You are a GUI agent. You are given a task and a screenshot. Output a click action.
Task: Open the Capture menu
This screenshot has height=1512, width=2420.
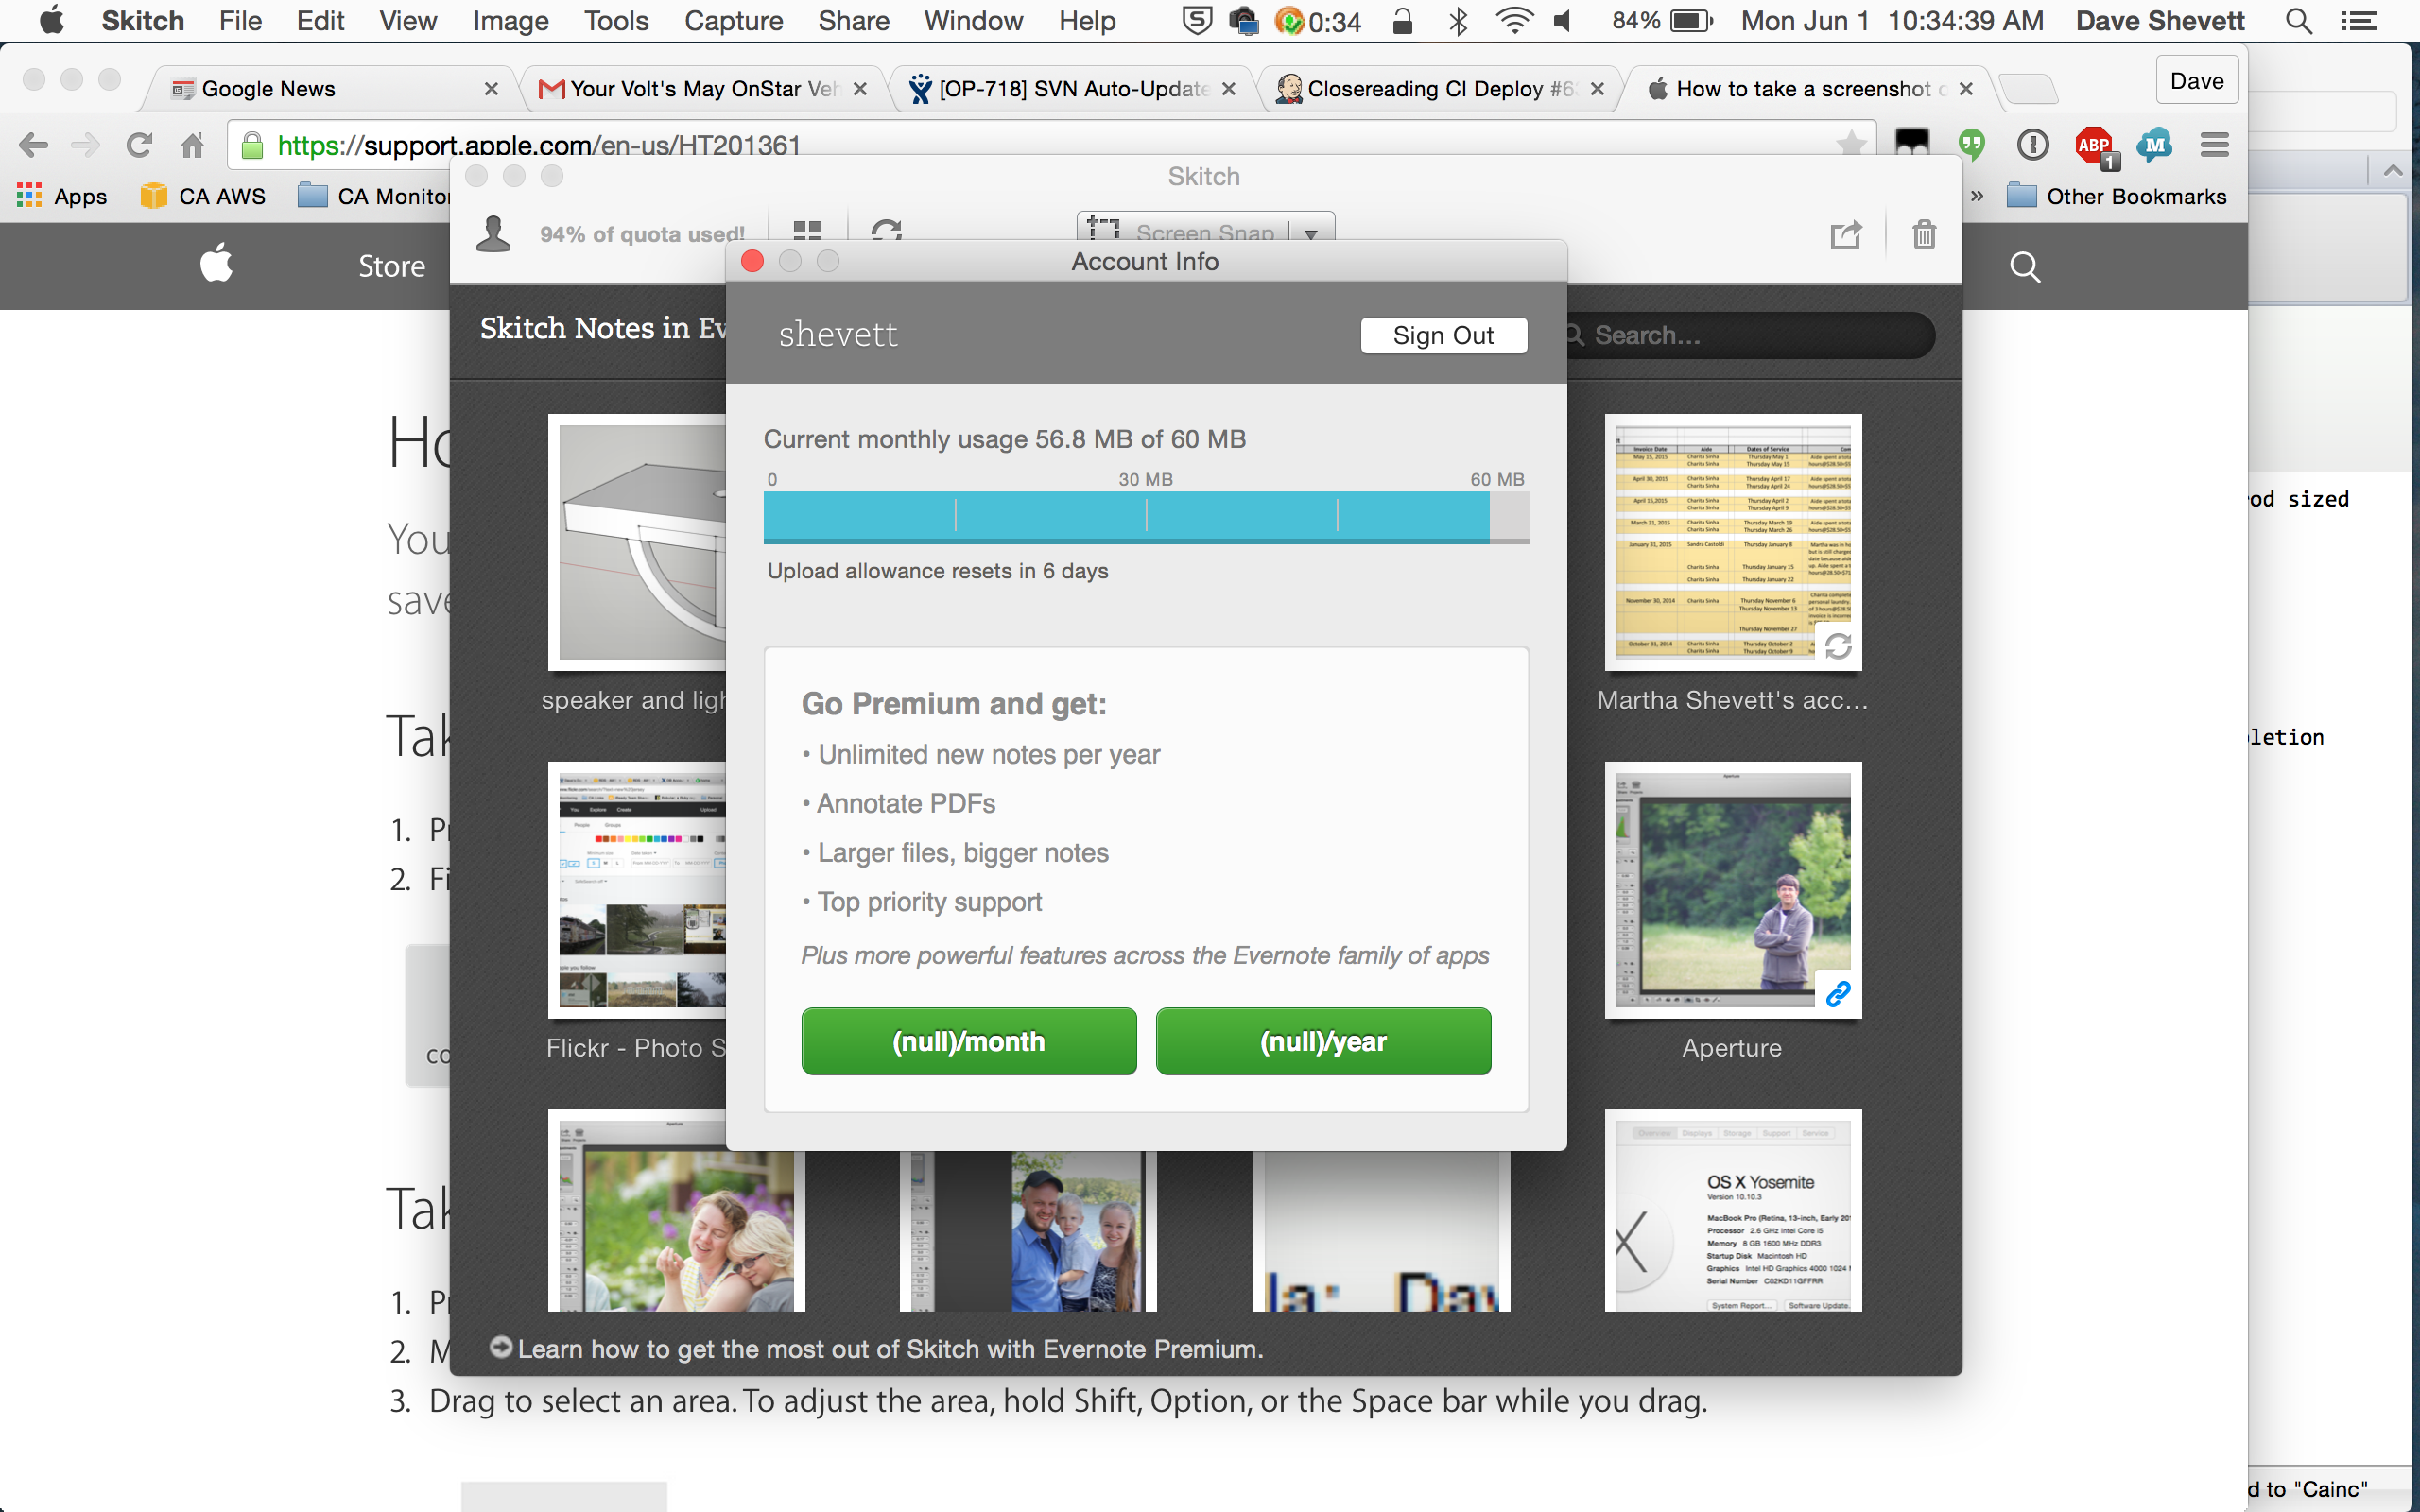coord(733,21)
